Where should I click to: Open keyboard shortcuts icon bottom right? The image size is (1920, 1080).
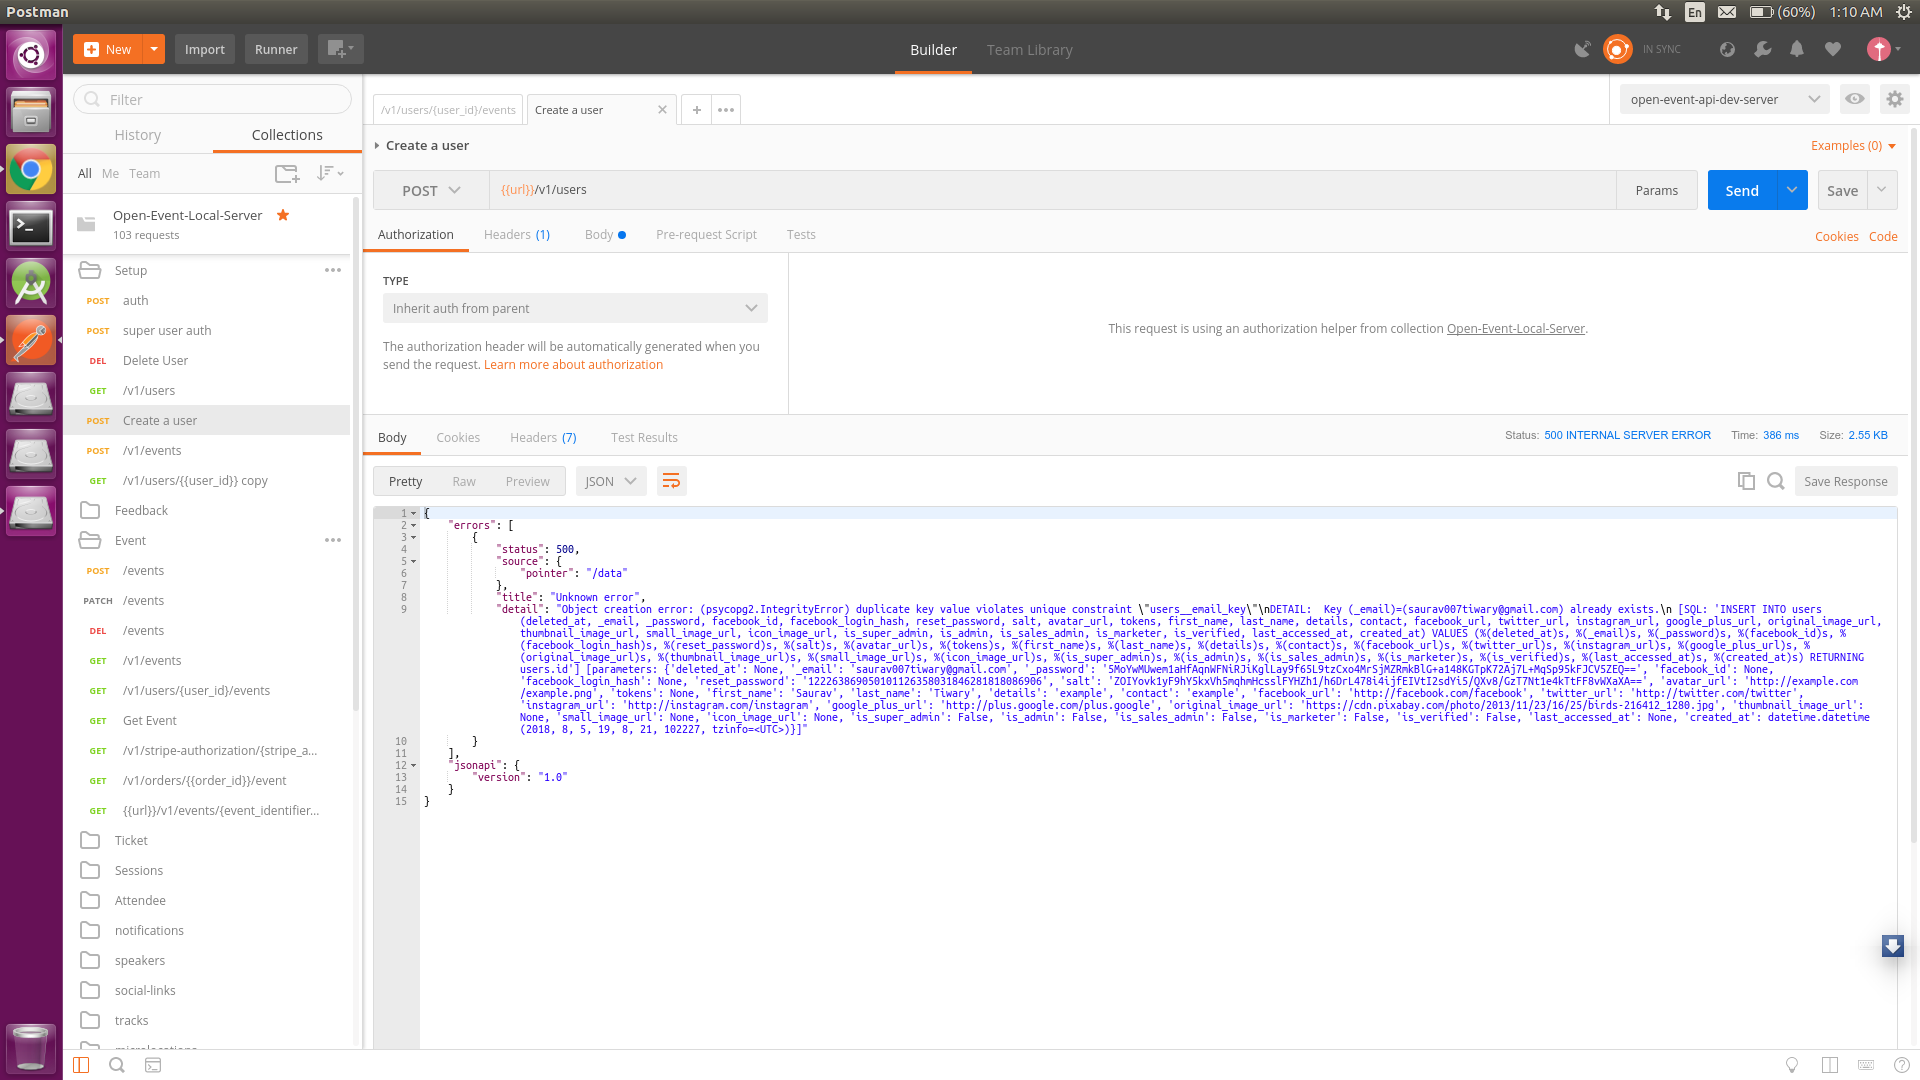1866,1065
